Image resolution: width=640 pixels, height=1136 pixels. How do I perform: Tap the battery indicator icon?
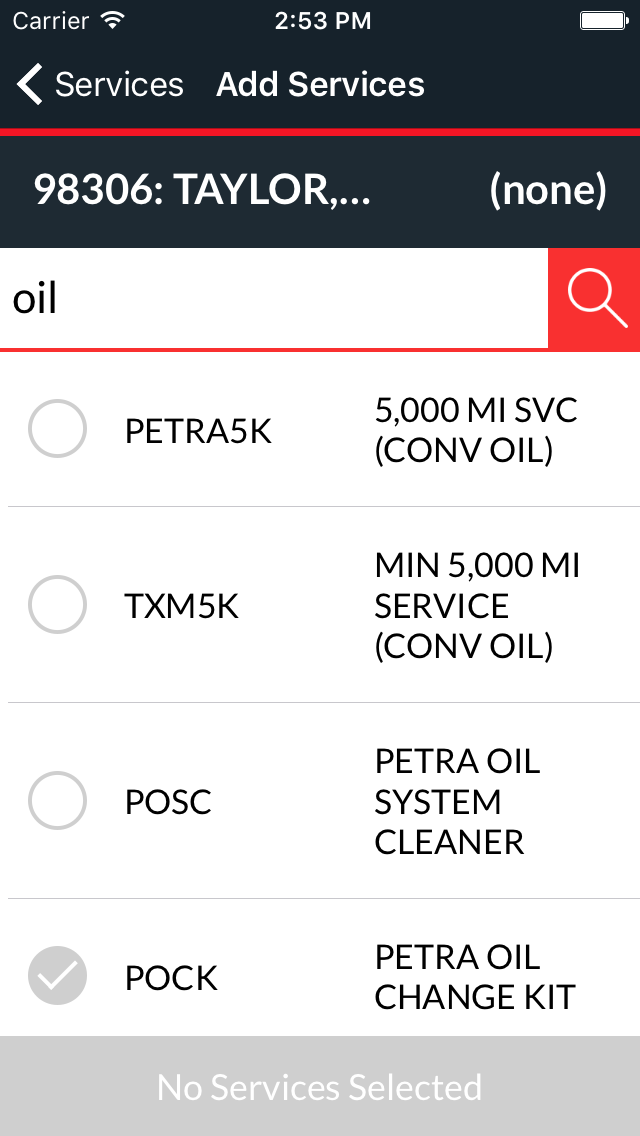click(603, 20)
